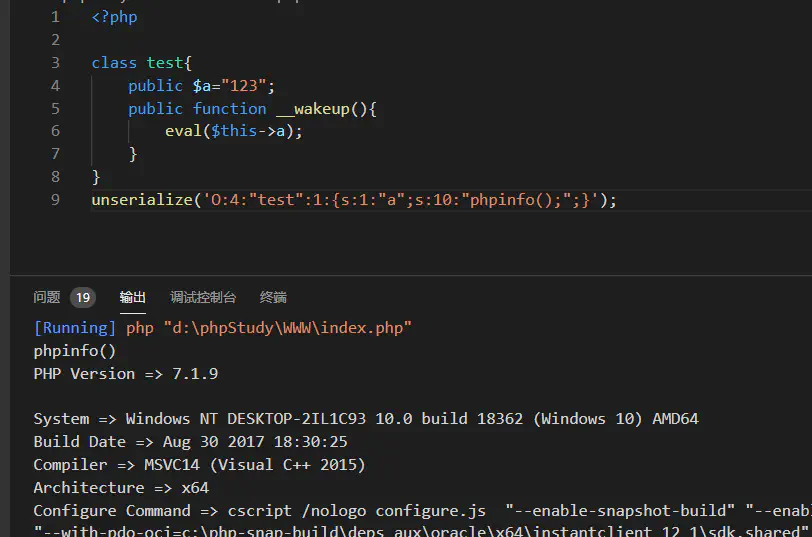The height and width of the screenshot is (537, 812).
Task: Click the class name test
Action: [165, 63]
